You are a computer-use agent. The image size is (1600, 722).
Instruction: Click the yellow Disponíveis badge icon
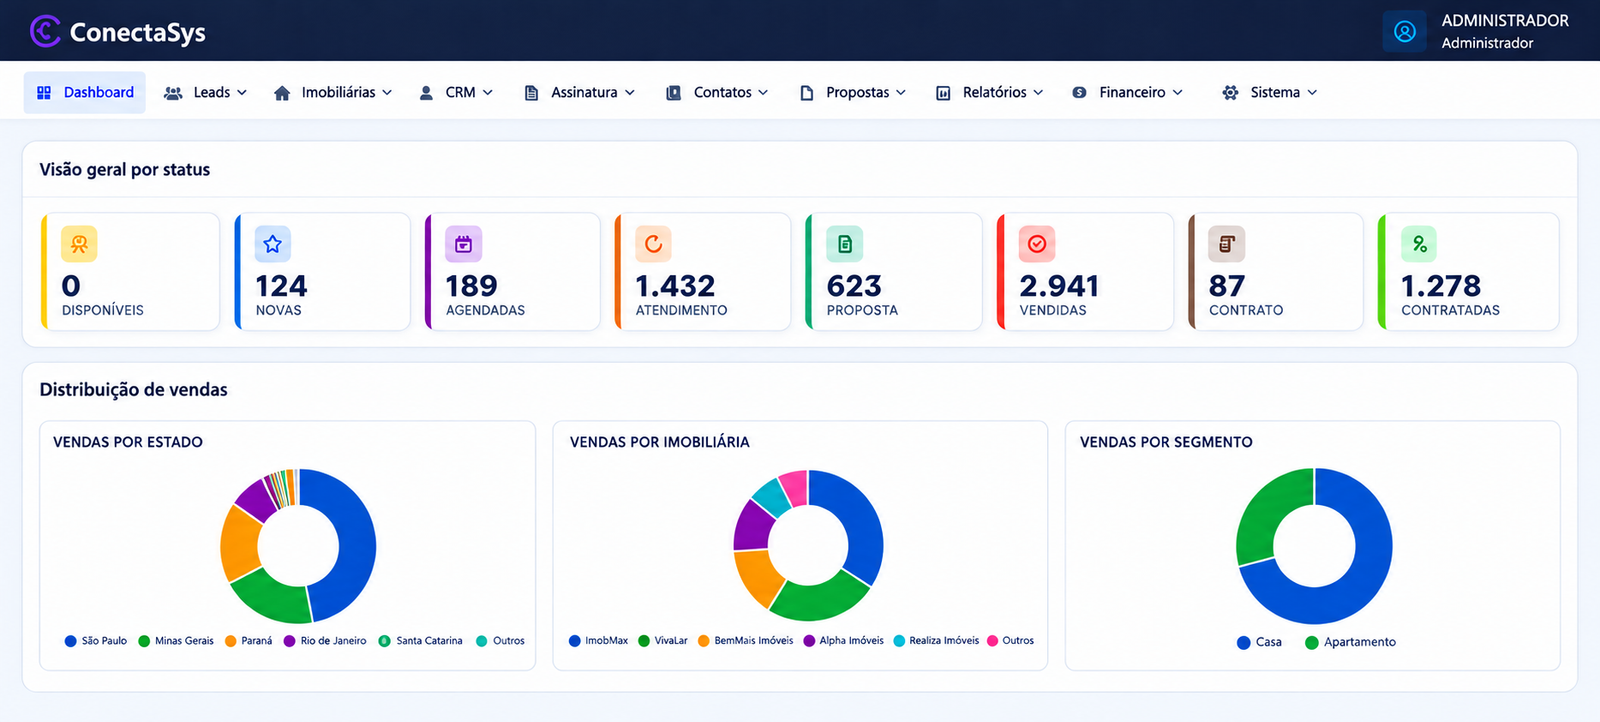click(x=79, y=244)
